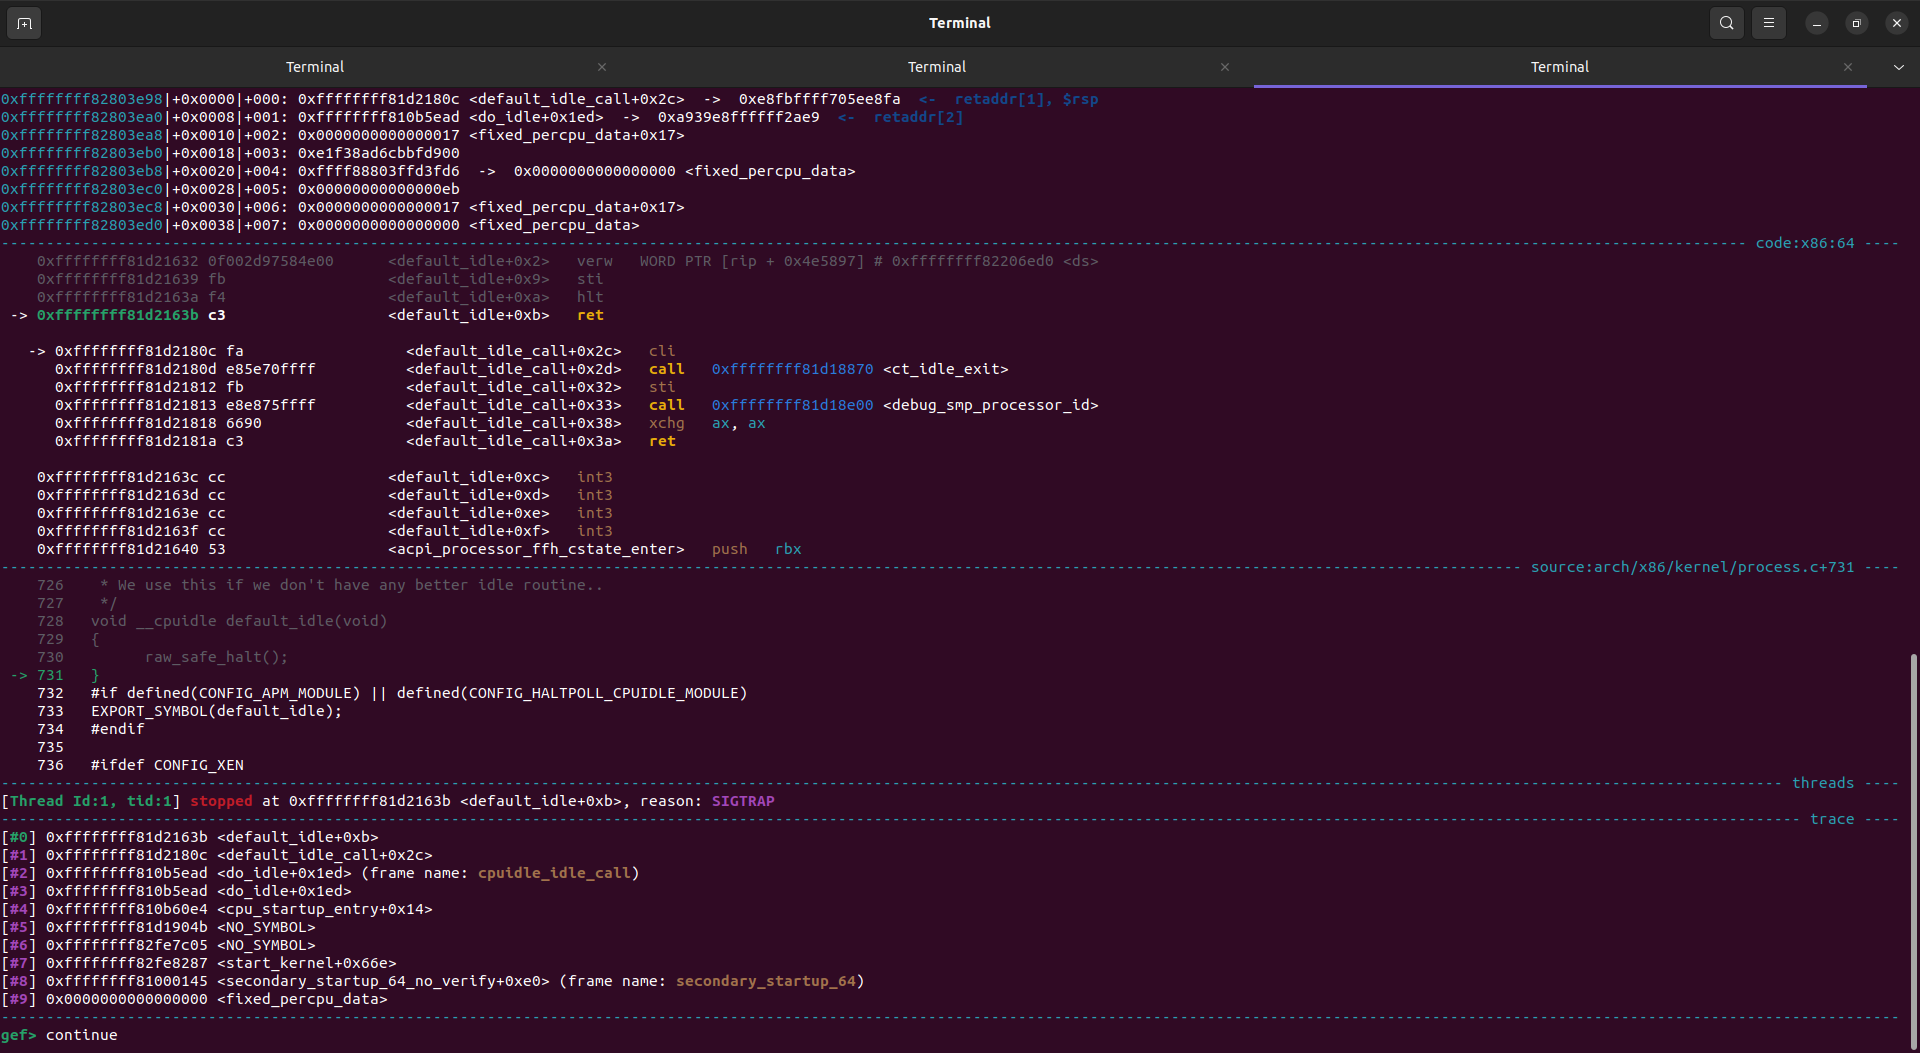Open the tab list dropdown chevron
This screenshot has width=1920, height=1053.
coord(1898,67)
